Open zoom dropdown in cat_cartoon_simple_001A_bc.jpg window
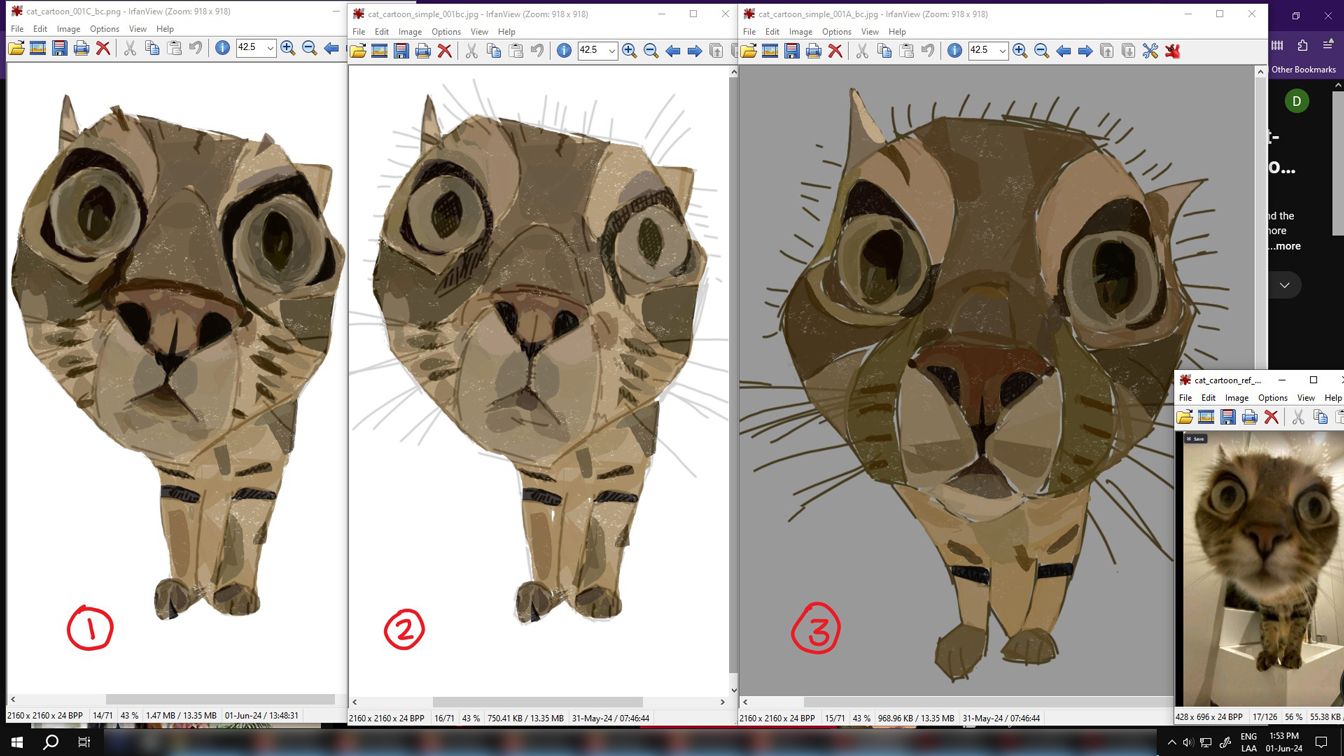Screen dimensions: 1344x756 point(1002,50)
